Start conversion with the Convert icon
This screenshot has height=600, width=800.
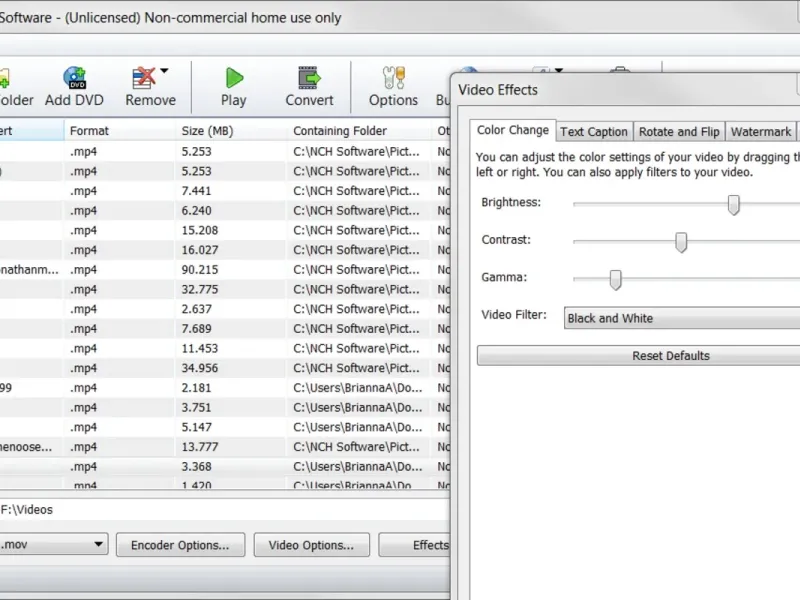point(309,78)
